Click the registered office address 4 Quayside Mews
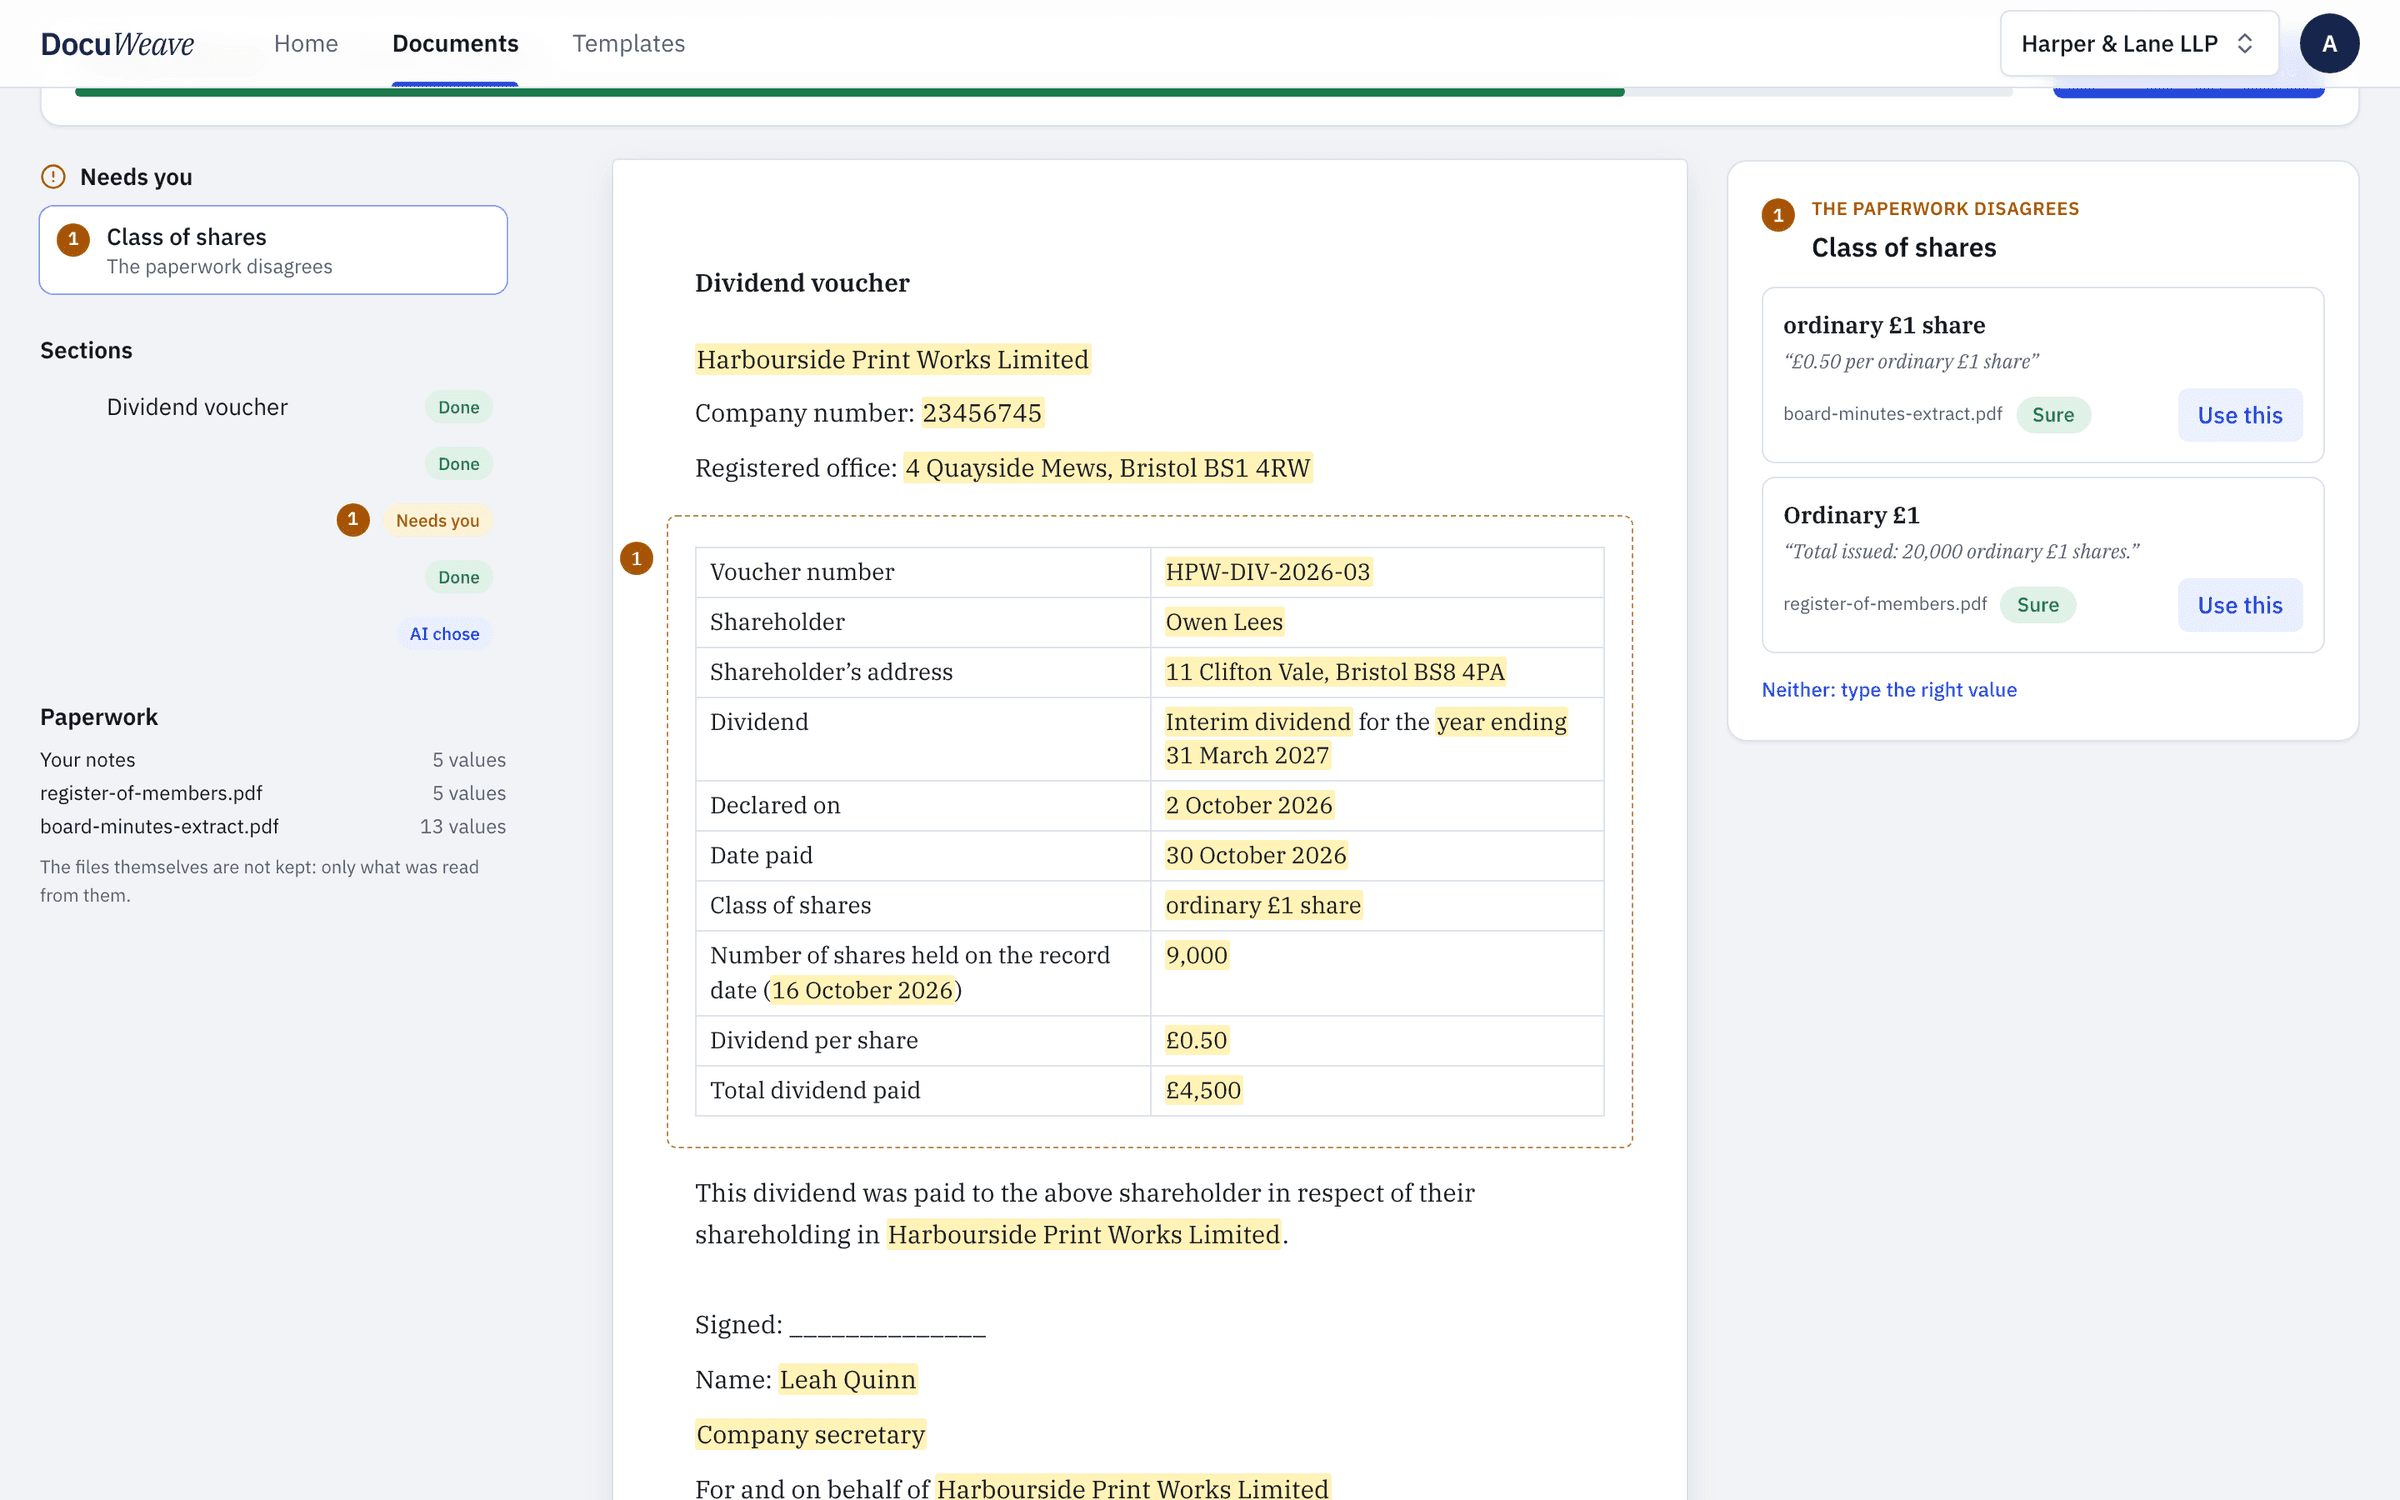2400x1500 pixels. click(1108, 468)
